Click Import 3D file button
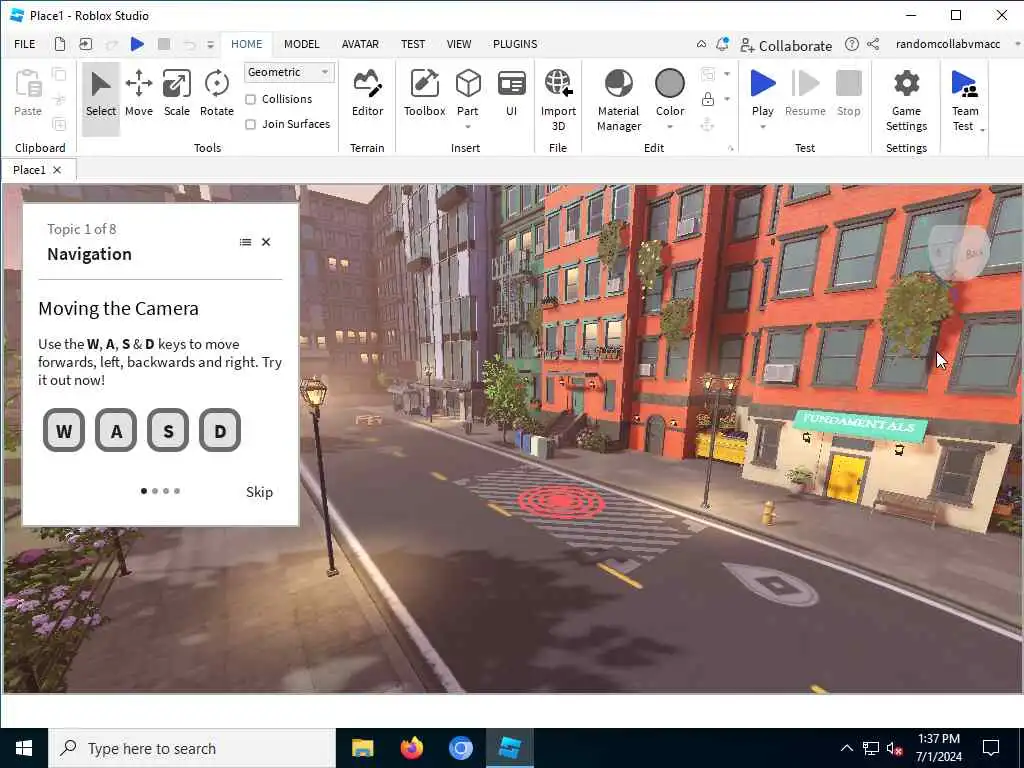This screenshot has height=768, width=1024. [x=558, y=99]
